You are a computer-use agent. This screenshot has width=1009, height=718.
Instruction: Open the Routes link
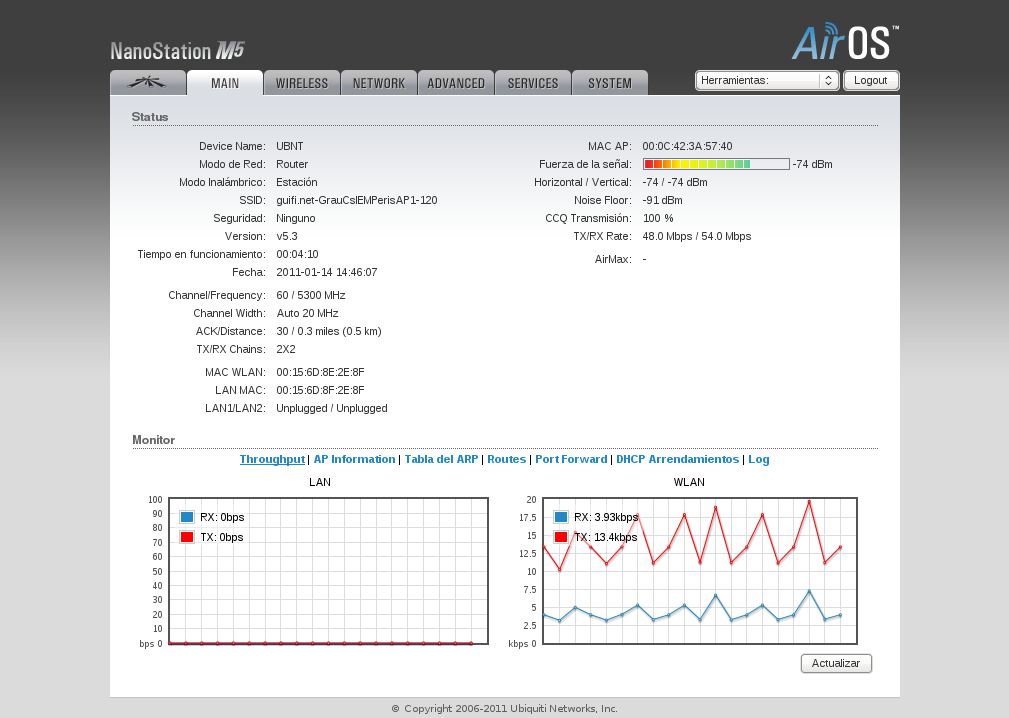click(506, 459)
